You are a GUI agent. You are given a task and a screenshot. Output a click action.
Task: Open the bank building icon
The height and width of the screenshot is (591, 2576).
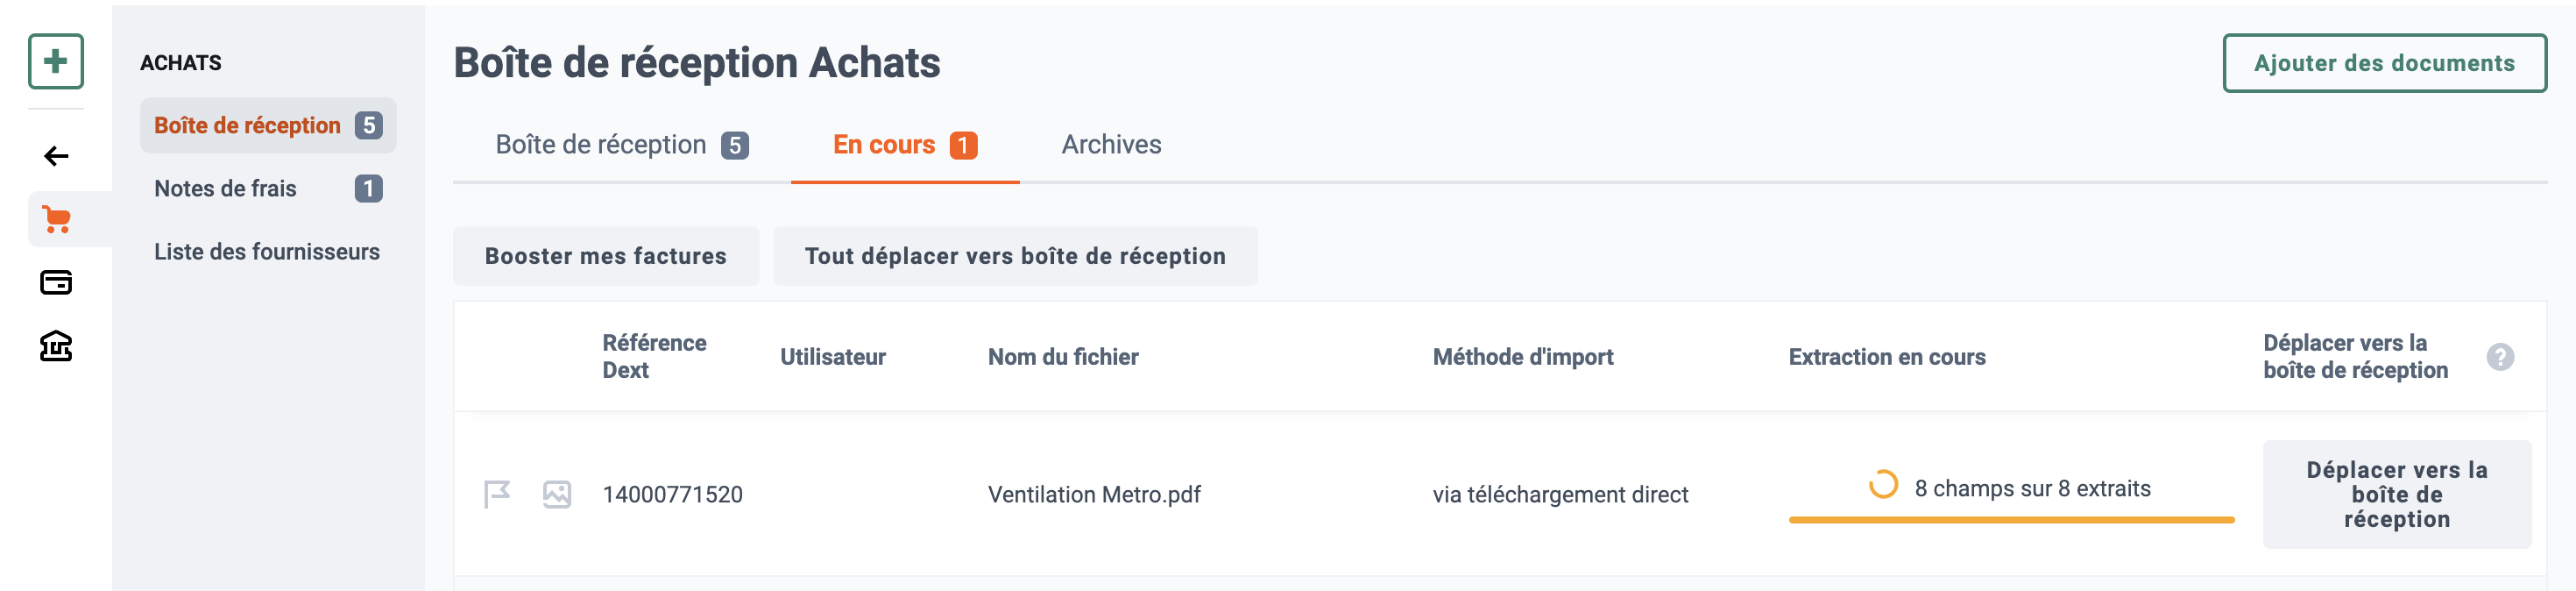point(56,346)
